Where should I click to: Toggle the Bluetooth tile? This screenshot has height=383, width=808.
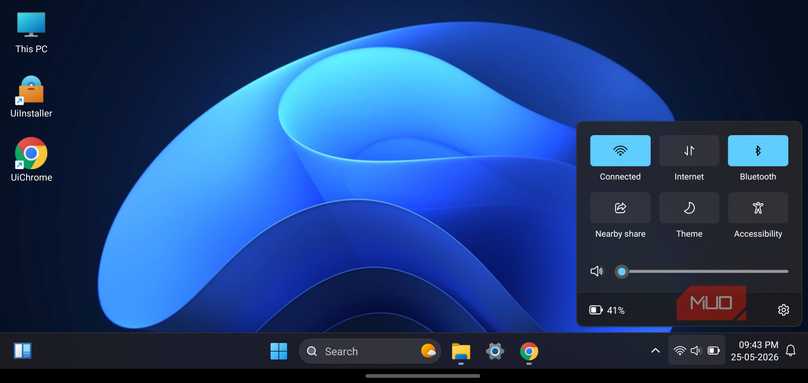pyautogui.click(x=758, y=151)
